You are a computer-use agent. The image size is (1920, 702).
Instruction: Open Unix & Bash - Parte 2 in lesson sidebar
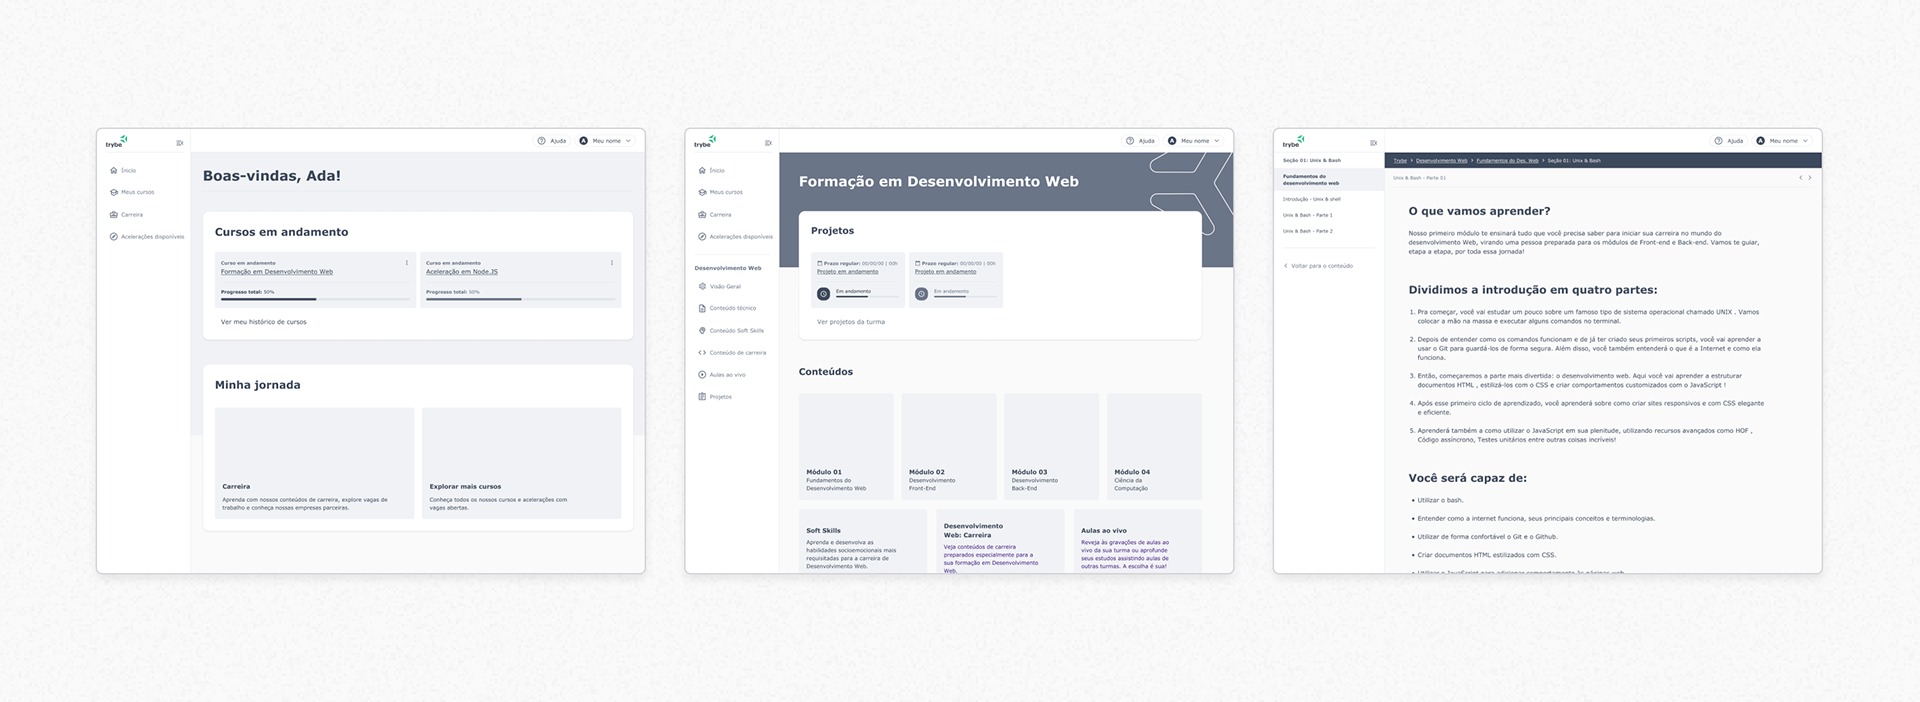click(1308, 231)
